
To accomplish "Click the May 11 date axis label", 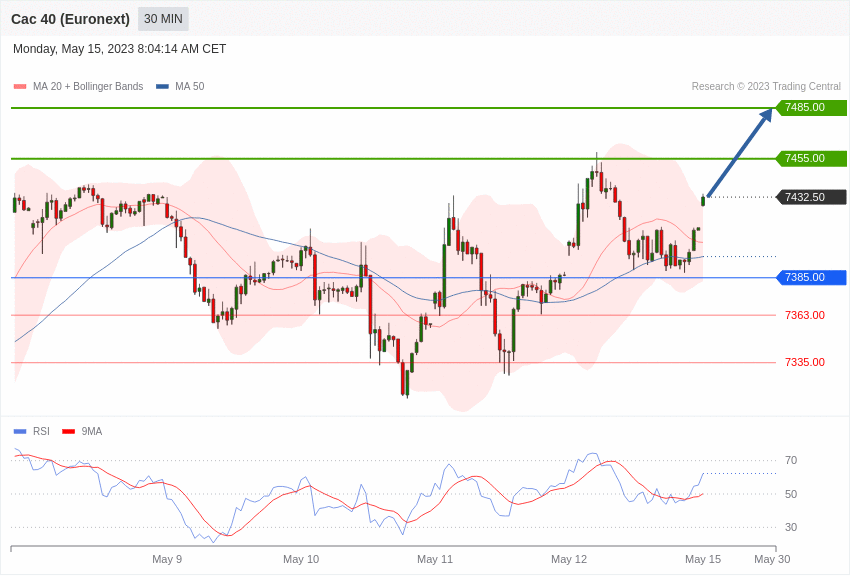I will coord(435,559).
